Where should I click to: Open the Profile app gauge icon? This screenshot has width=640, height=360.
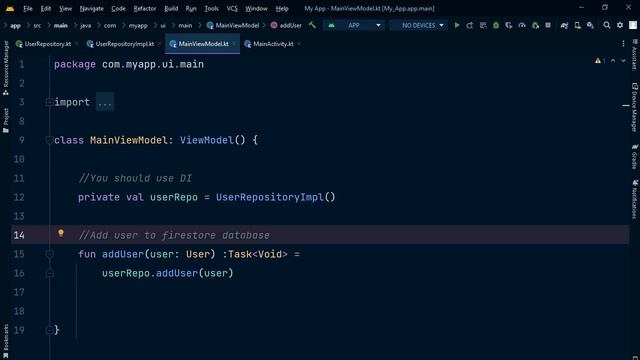pos(522,25)
